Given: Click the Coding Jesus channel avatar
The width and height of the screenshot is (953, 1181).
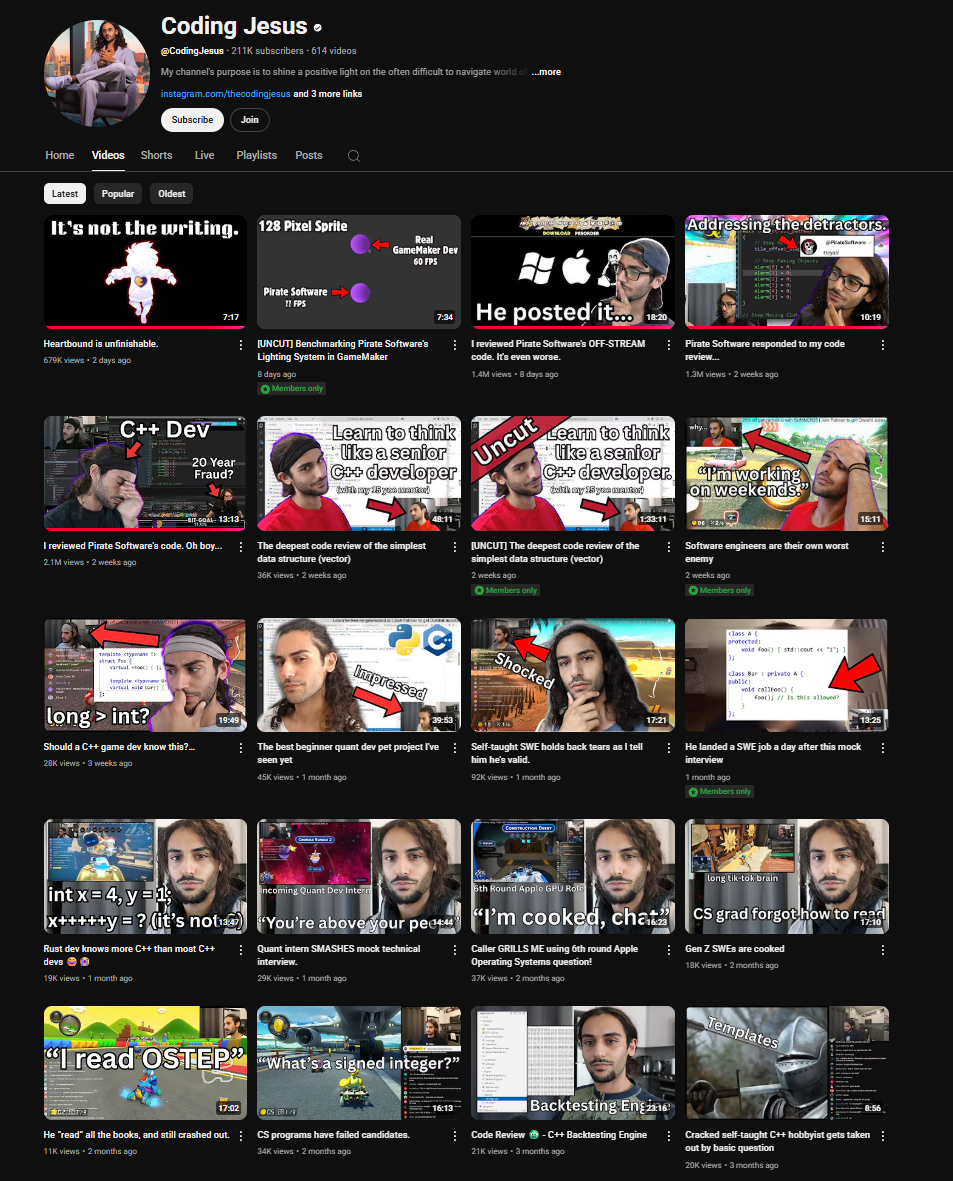Looking at the screenshot, I should click(x=96, y=73).
